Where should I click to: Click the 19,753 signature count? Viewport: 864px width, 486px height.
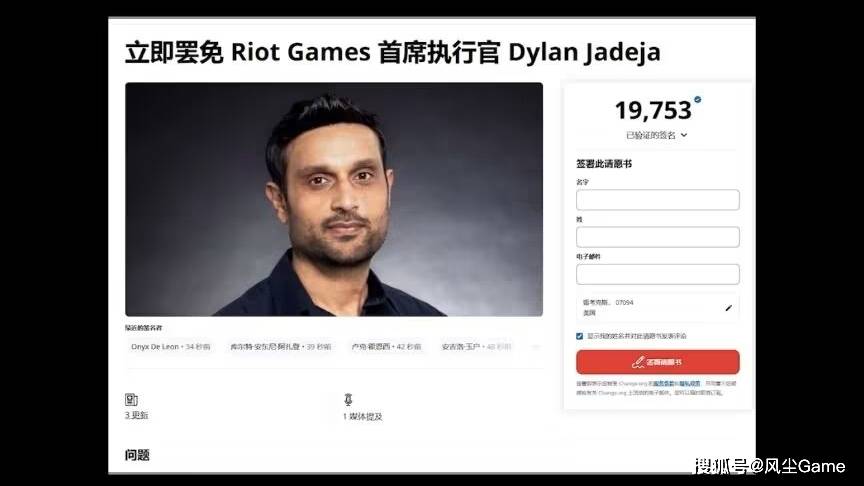[x=653, y=110]
